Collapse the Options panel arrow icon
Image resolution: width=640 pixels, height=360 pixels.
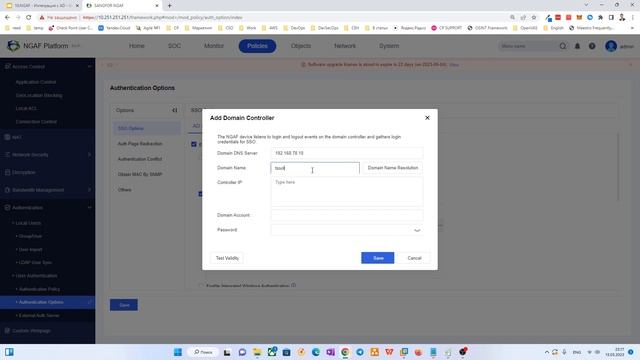(175, 110)
